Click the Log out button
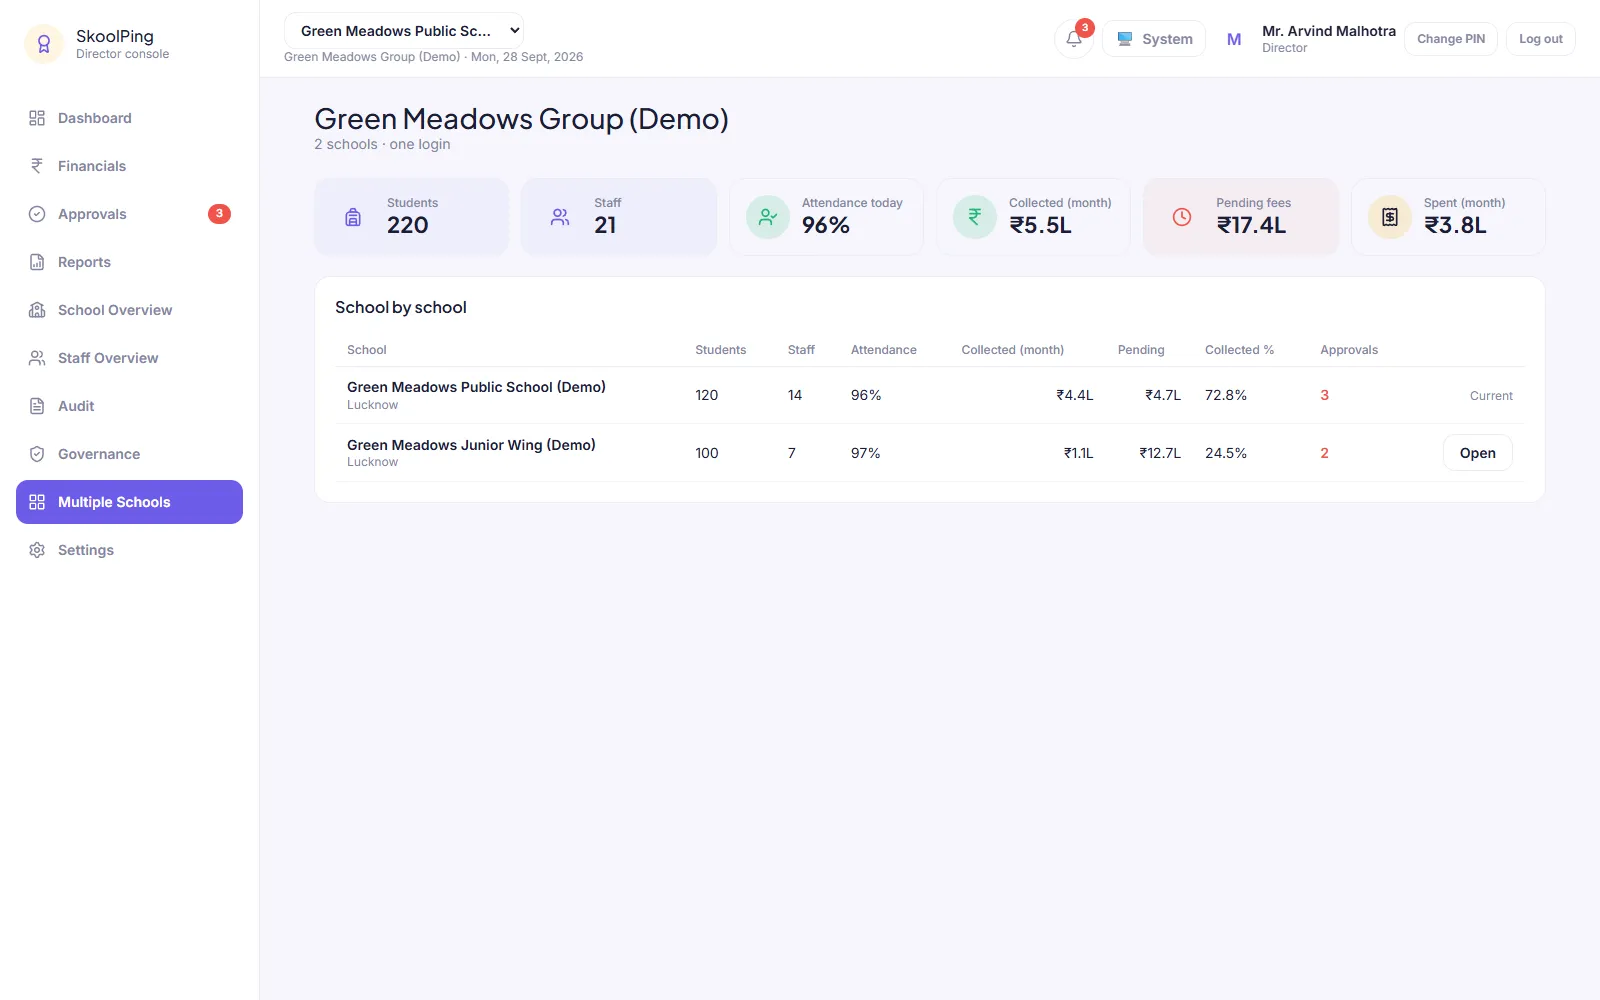 coord(1541,39)
